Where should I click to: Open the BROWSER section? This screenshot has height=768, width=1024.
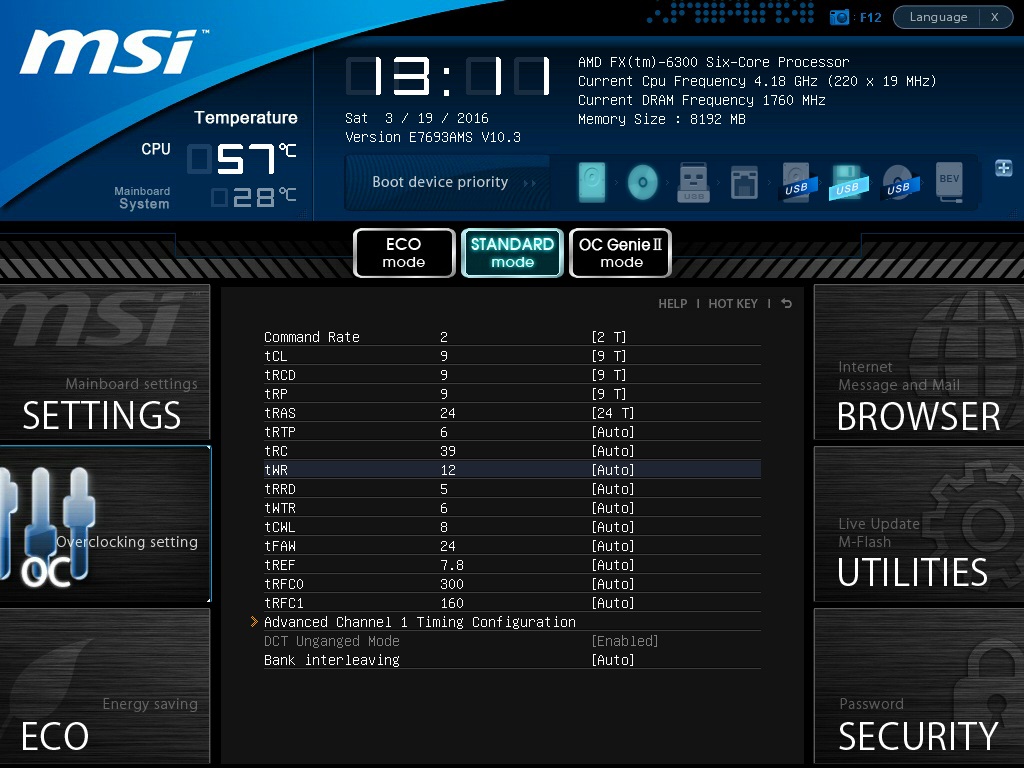919,362
